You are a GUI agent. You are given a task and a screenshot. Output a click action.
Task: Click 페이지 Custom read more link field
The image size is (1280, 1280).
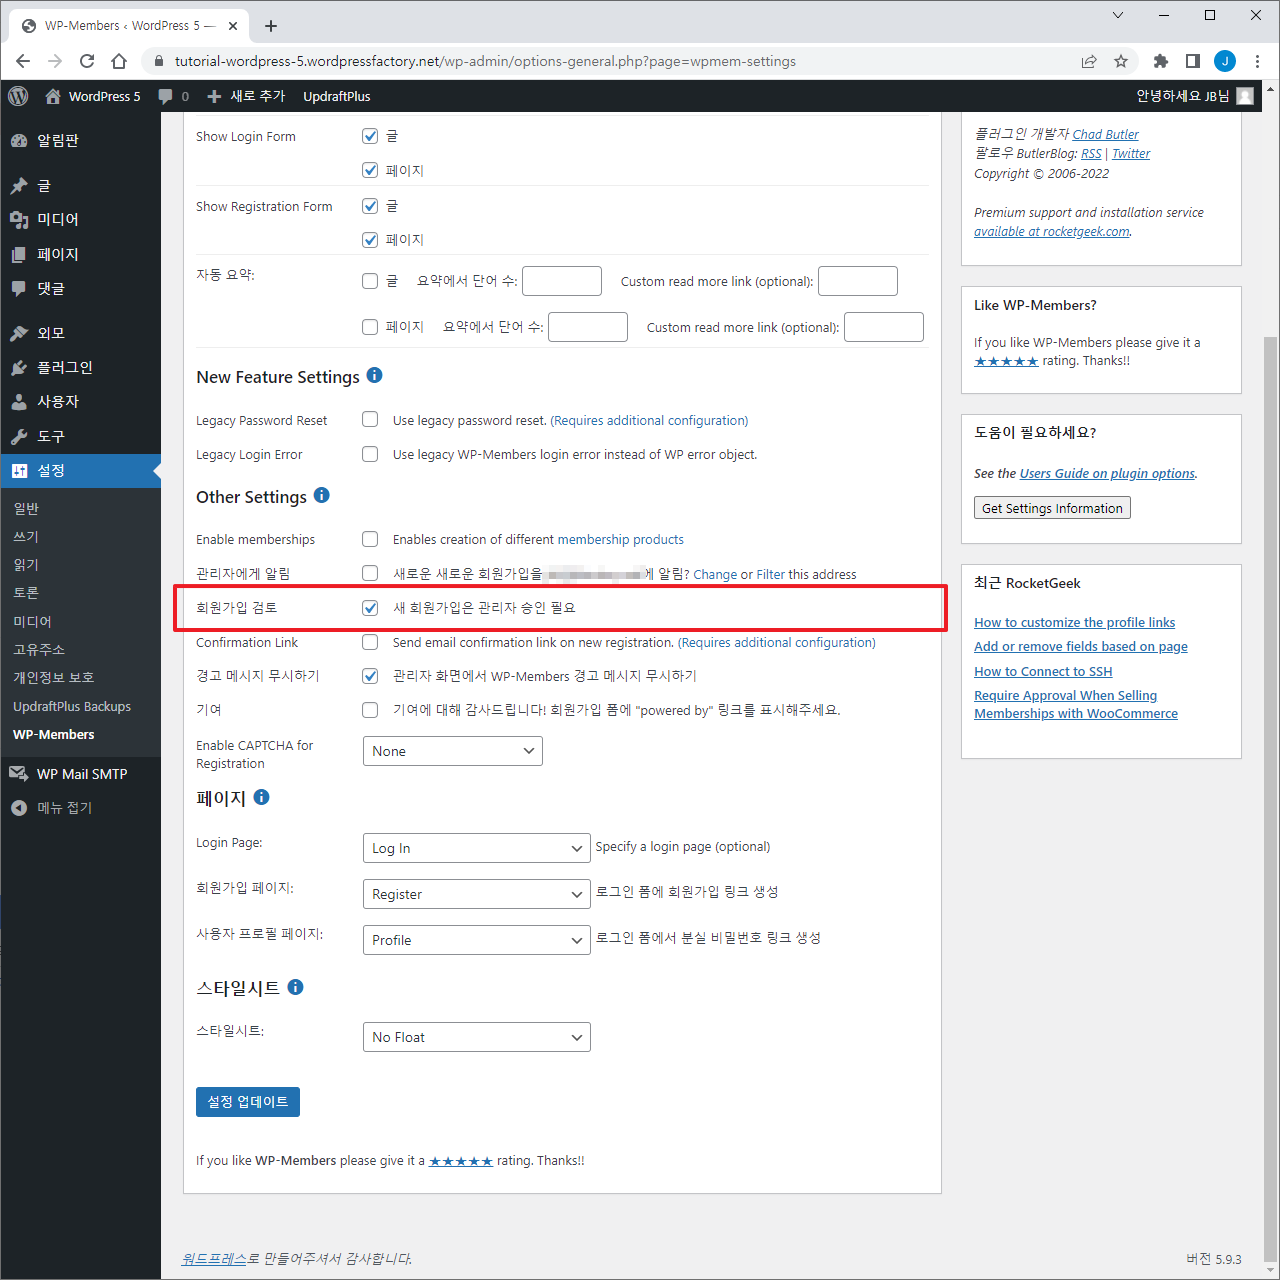tap(884, 327)
